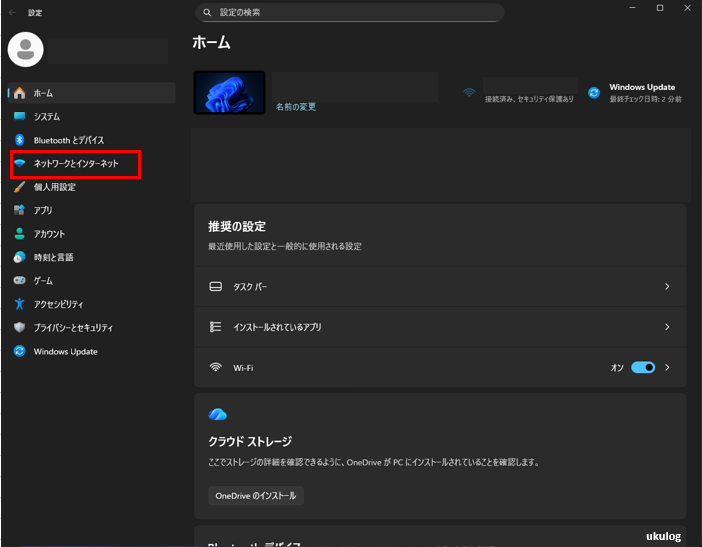Click the Bluetooth とデバイス icon in sidebar
702x547 pixels.
pos(19,140)
